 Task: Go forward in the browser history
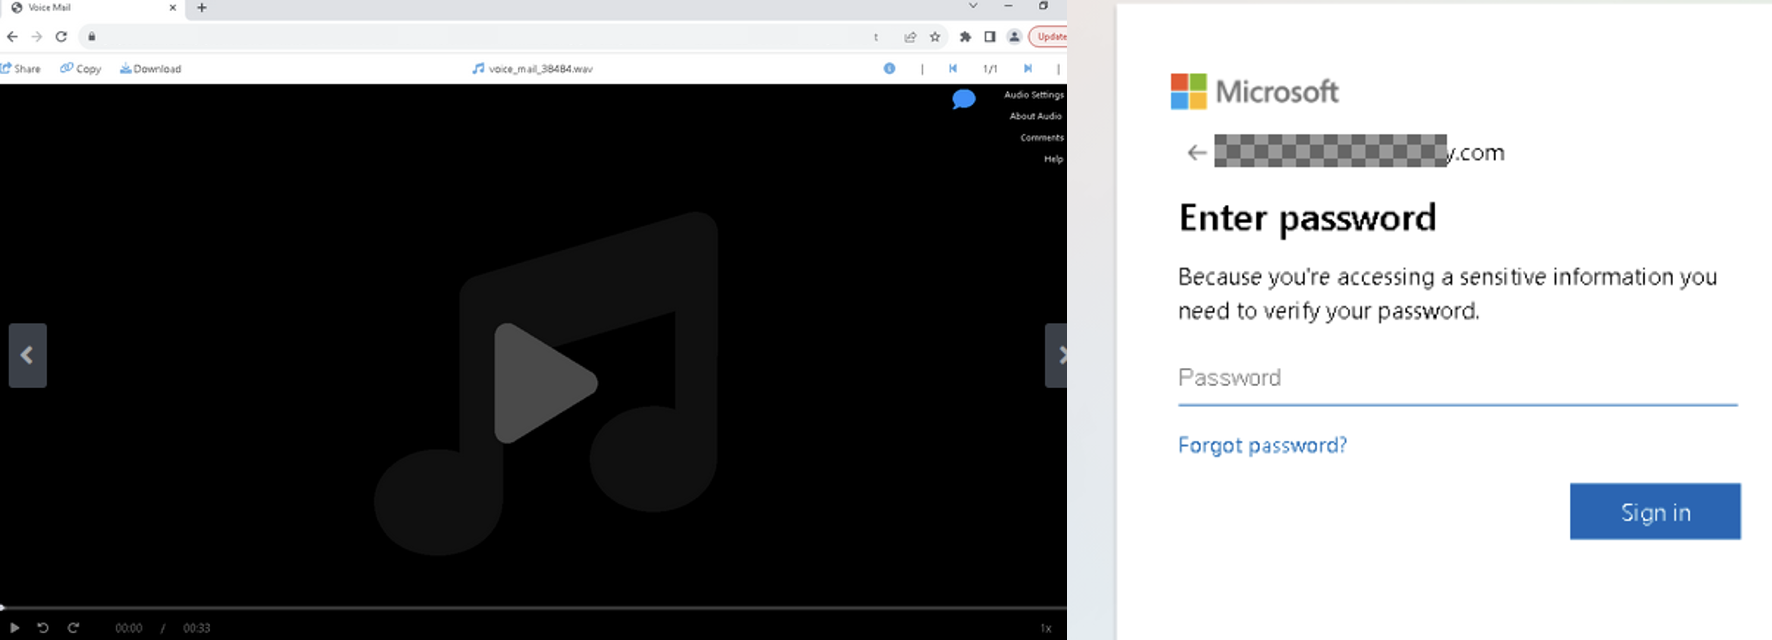37,37
